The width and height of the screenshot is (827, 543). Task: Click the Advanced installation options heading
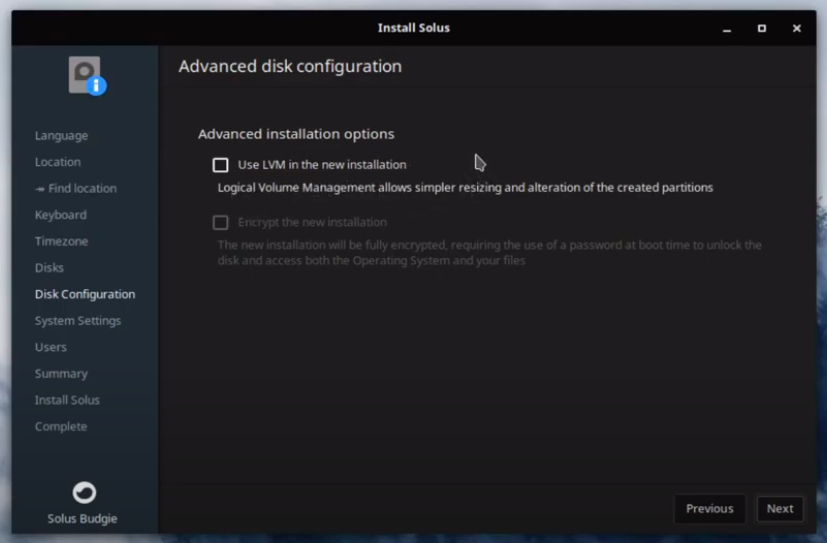click(x=296, y=134)
